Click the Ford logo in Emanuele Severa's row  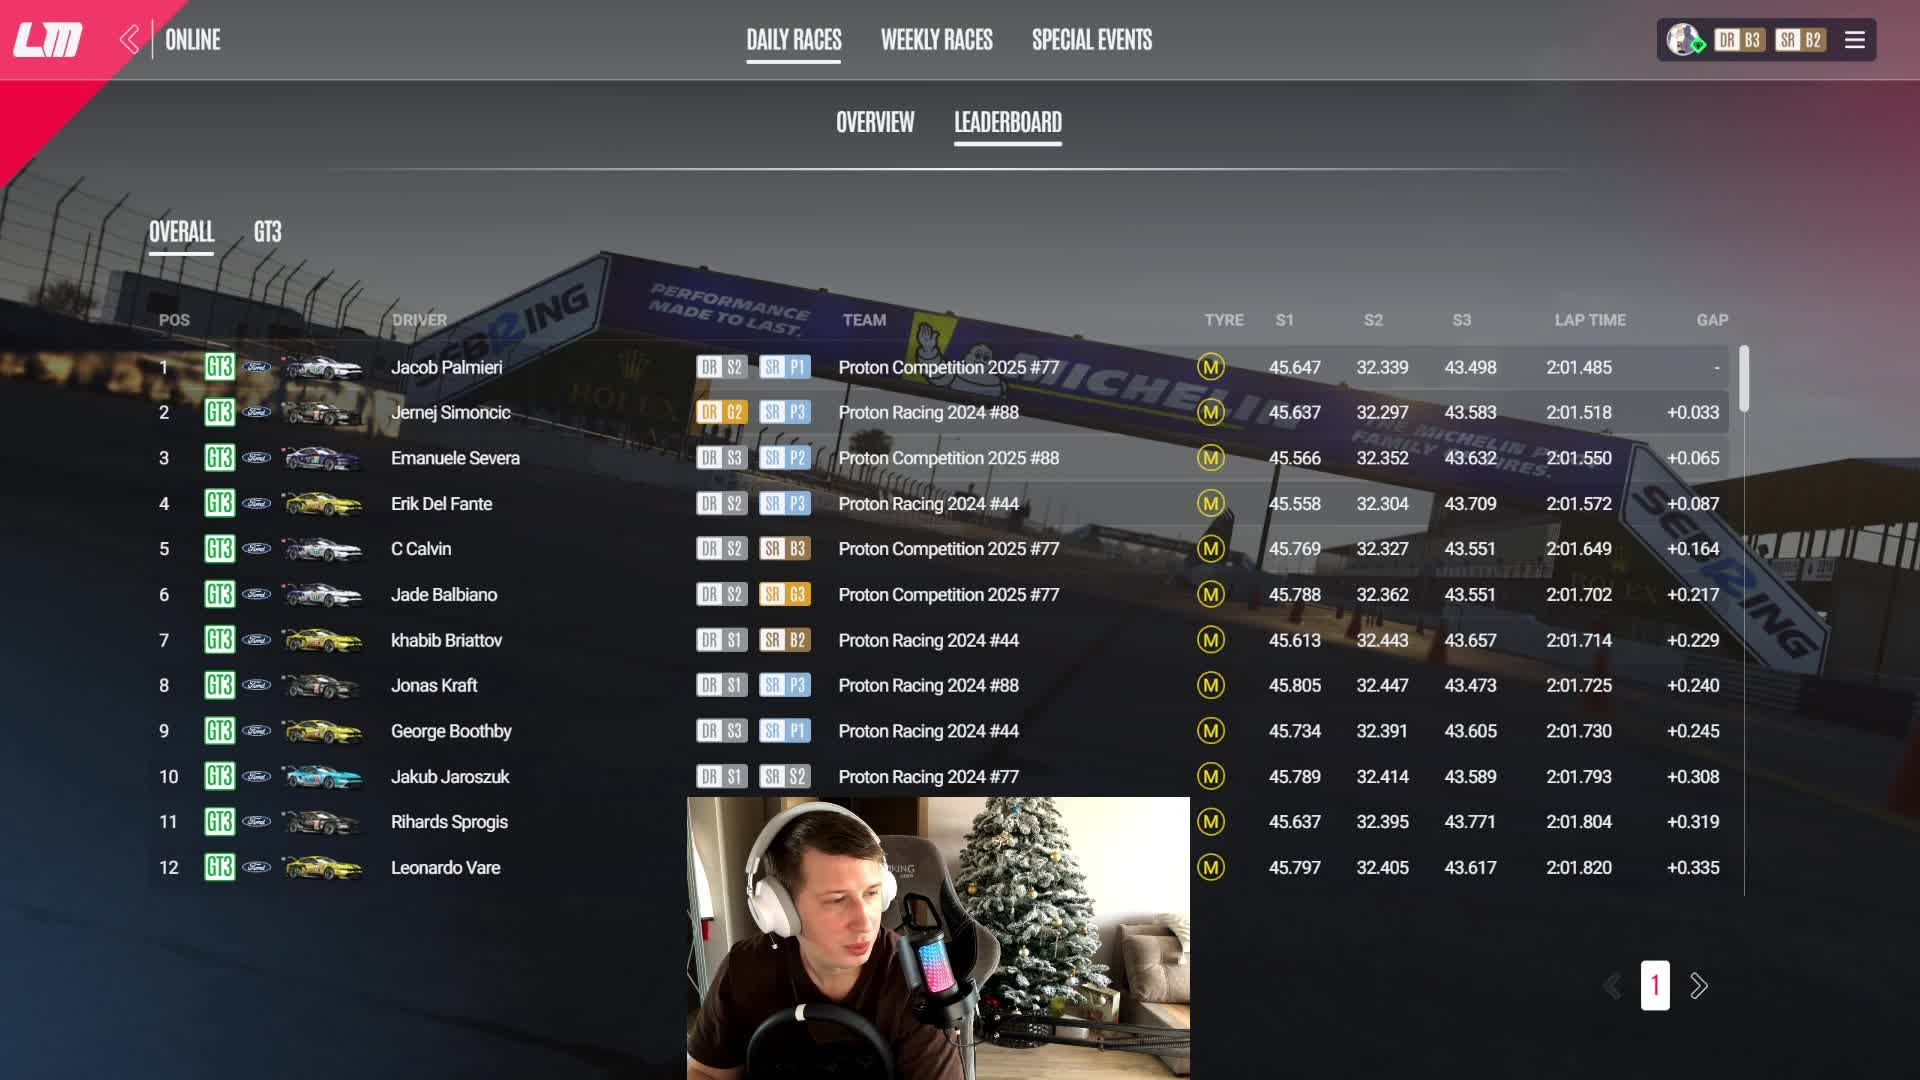pyautogui.click(x=257, y=458)
